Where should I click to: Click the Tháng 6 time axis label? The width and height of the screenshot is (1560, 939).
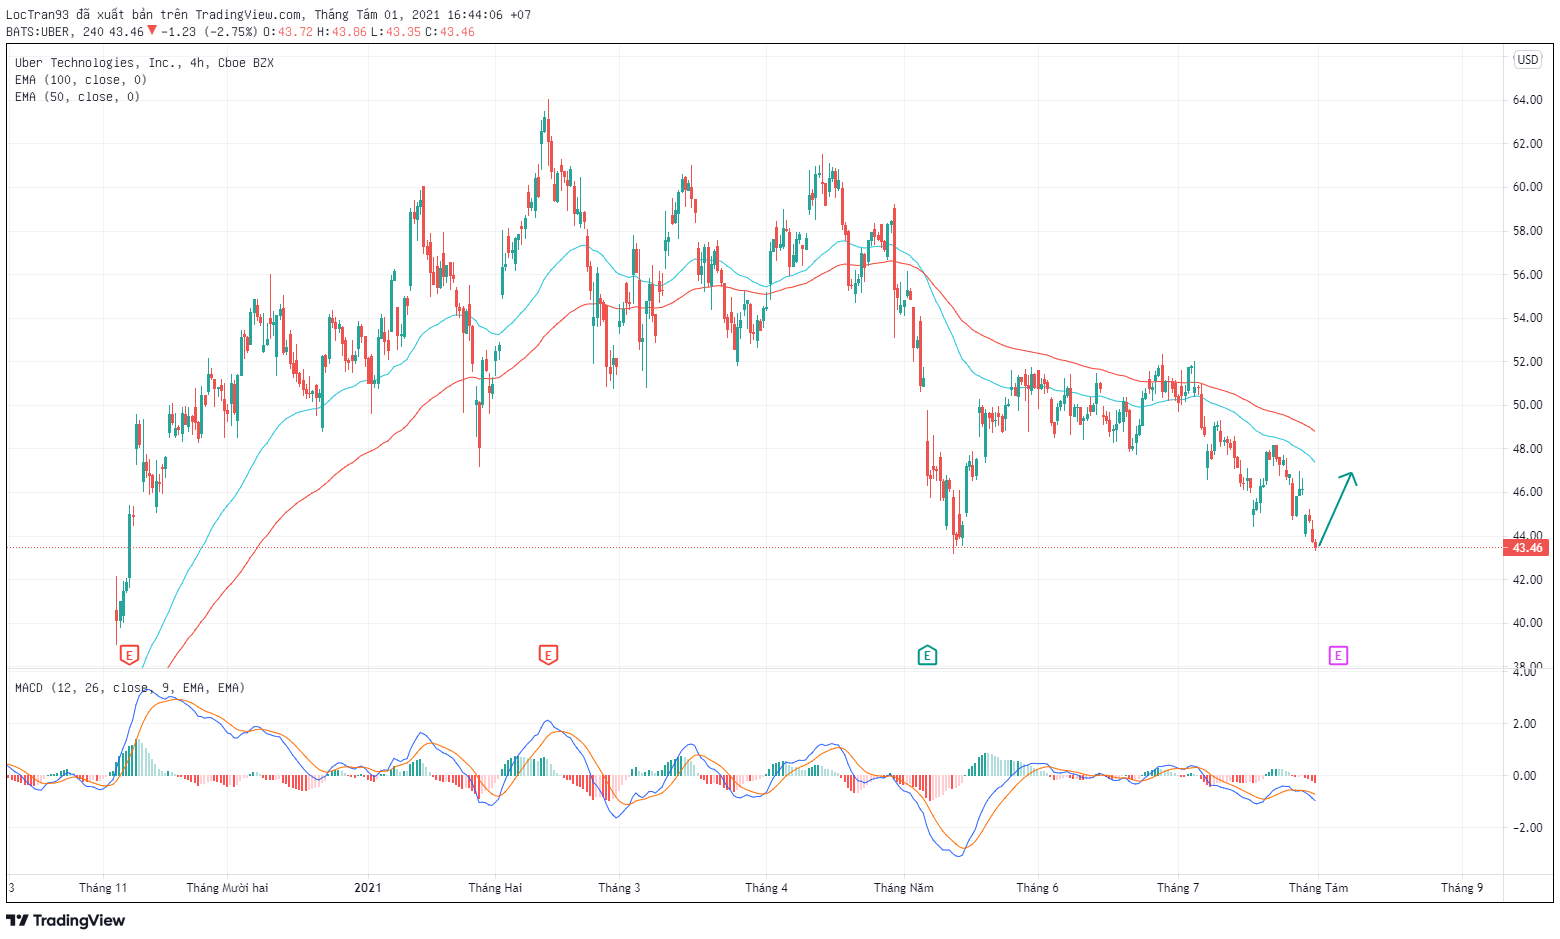[x=1037, y=888]
